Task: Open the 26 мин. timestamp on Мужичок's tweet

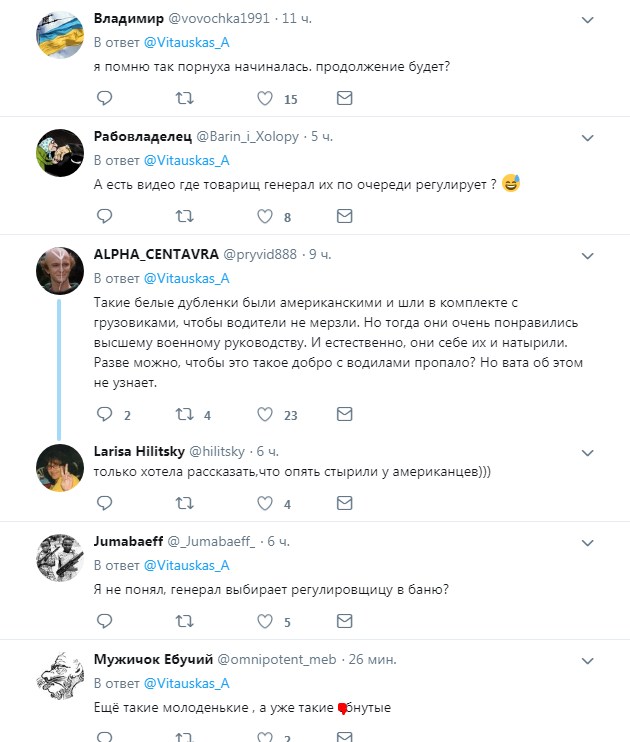Action: pos(371,659)
